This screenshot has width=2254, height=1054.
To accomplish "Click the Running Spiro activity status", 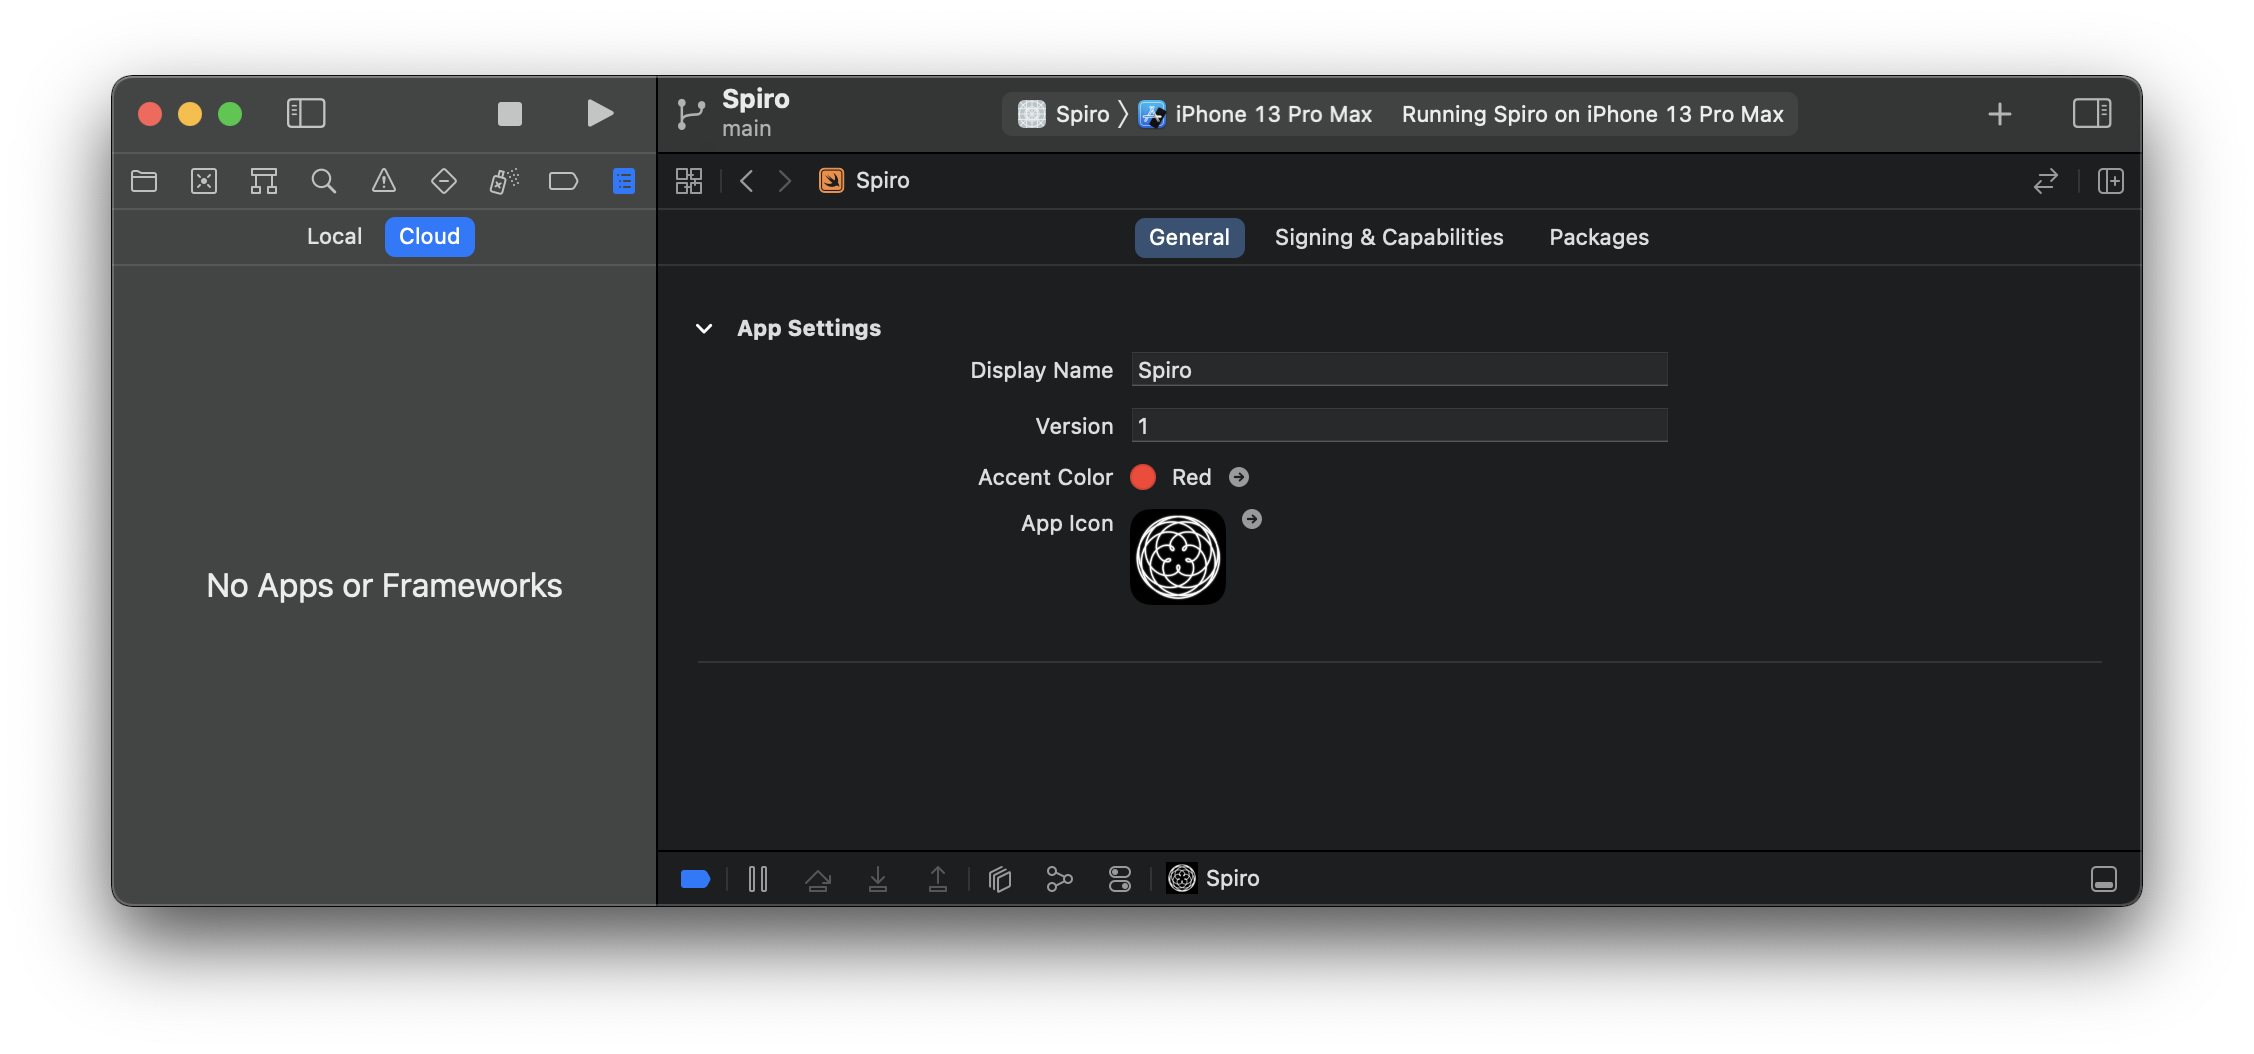I will coord(1592,114).
